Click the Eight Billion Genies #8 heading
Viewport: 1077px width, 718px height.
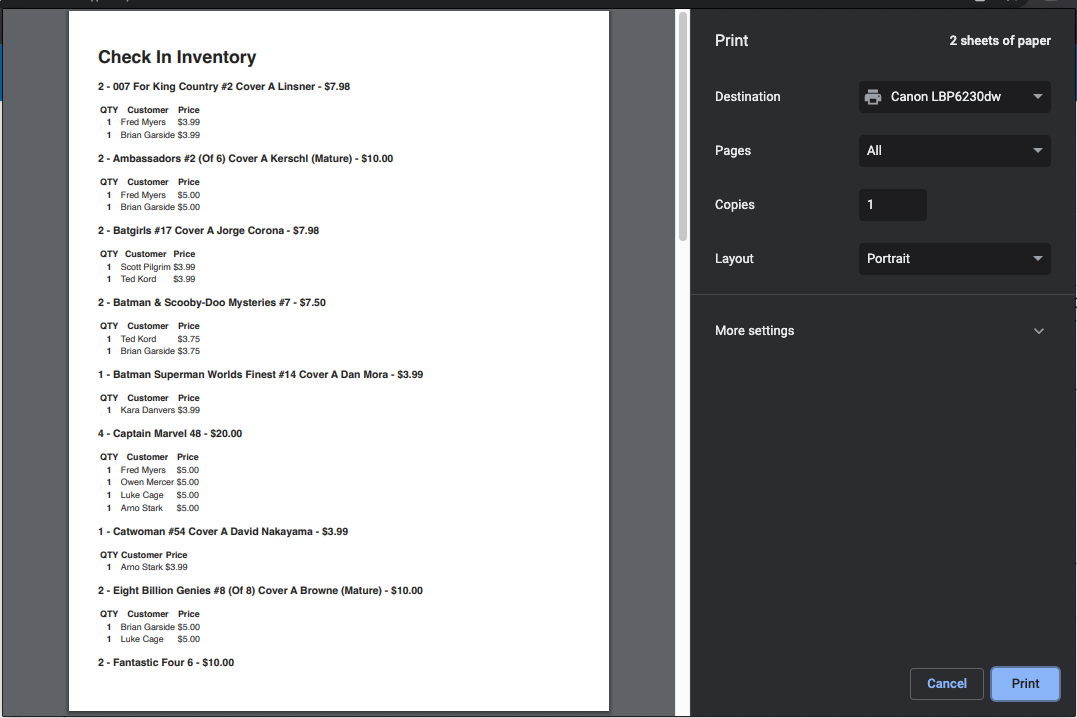[x=260, y=591]
